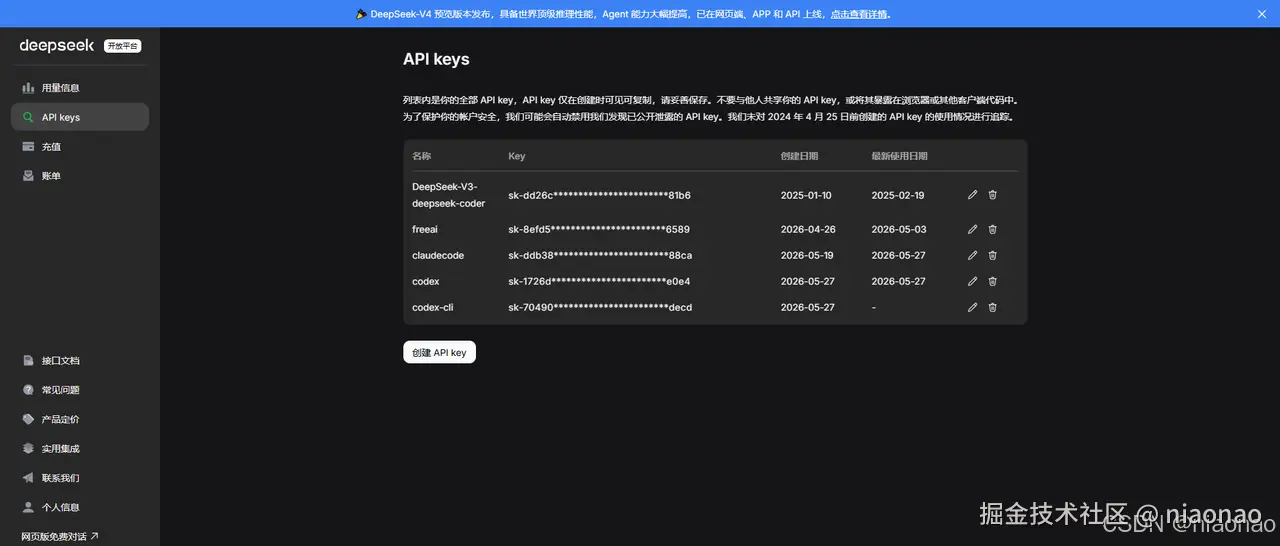This screenshot has width=1280, height=546.
Task: Click the magnifier icon next to API keys
Action: point(29,117)
